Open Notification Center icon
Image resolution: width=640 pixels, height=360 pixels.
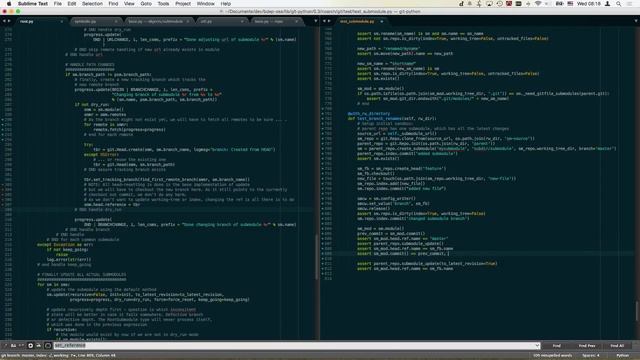[630, 4]
